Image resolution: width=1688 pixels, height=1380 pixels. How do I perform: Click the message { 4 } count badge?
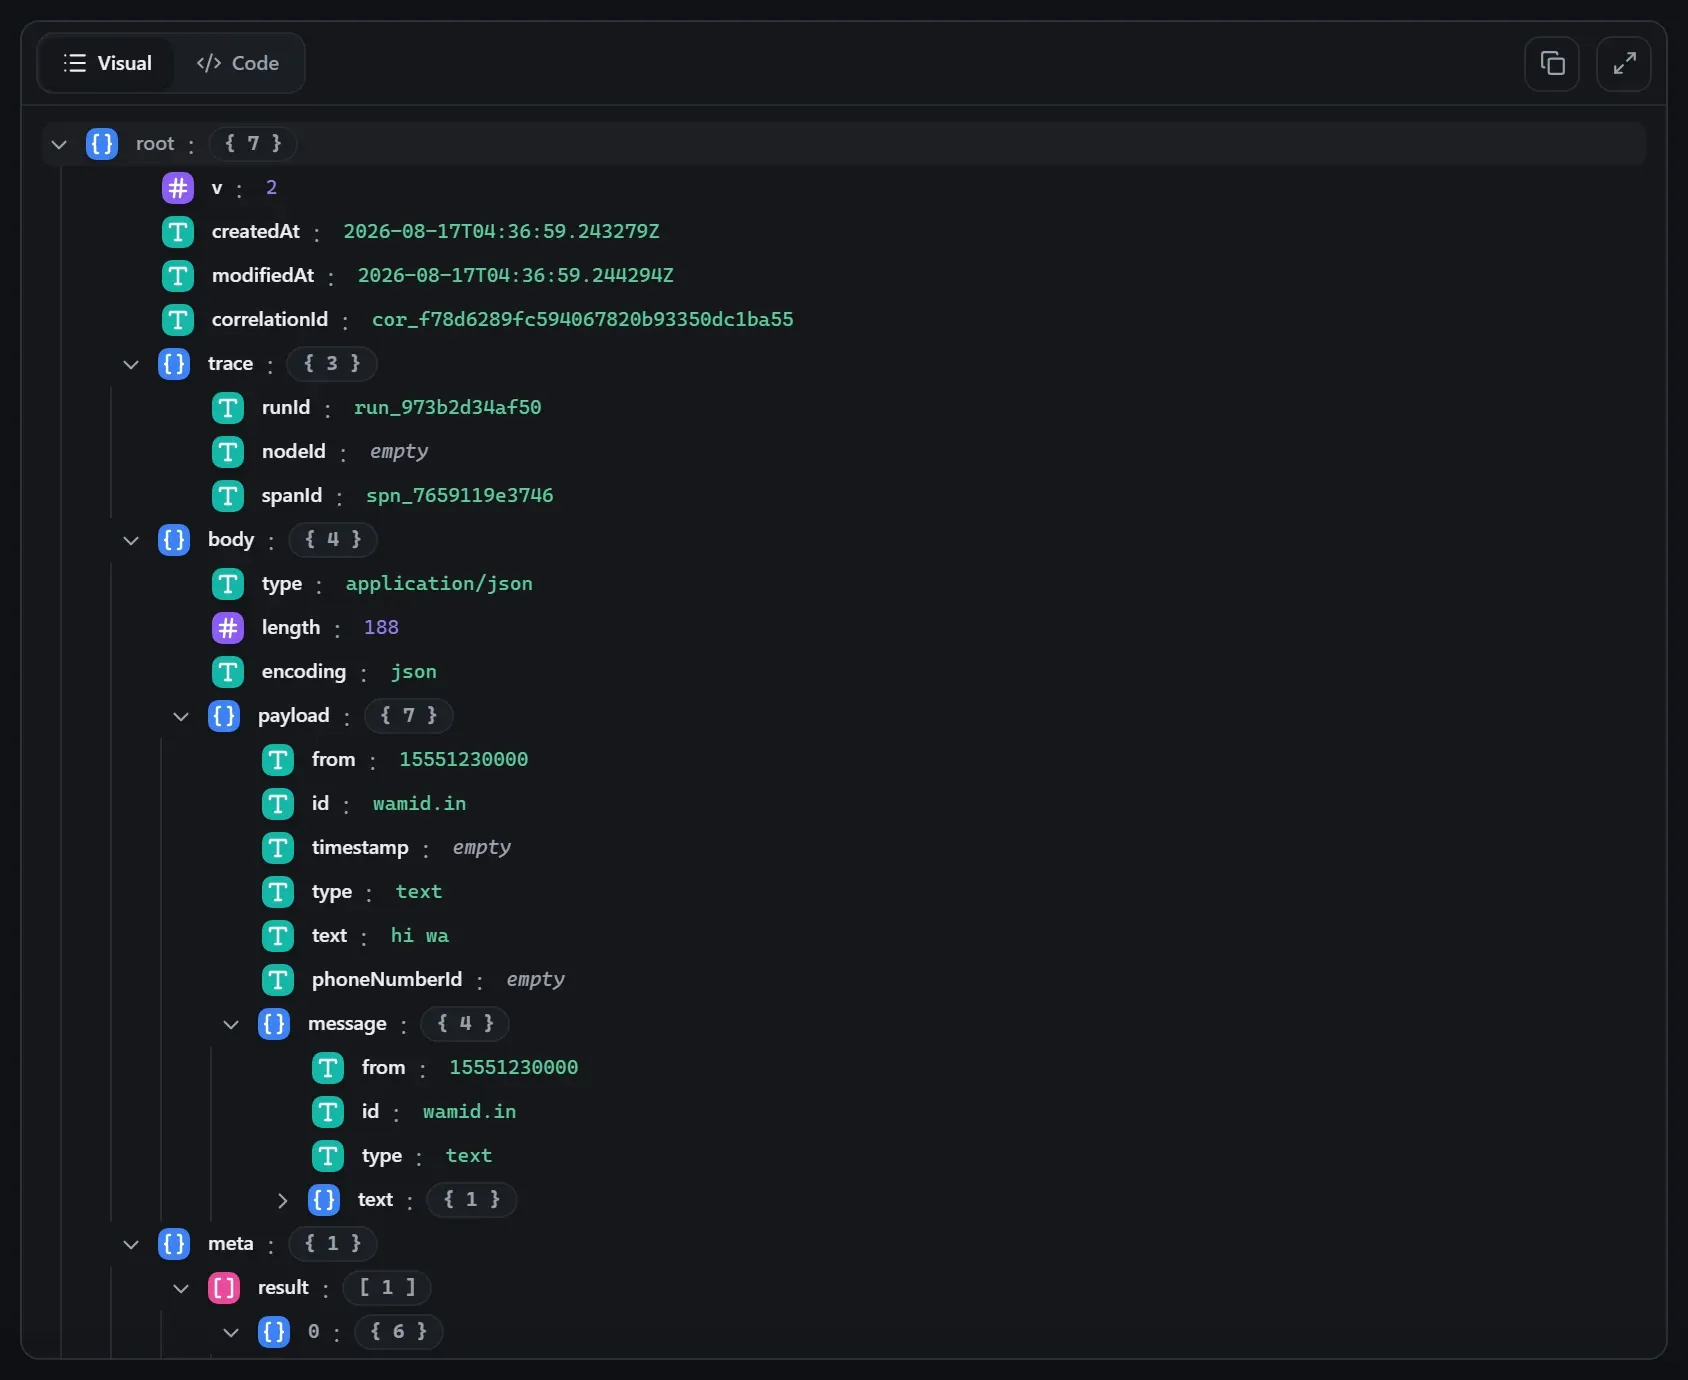point(465,1024)
